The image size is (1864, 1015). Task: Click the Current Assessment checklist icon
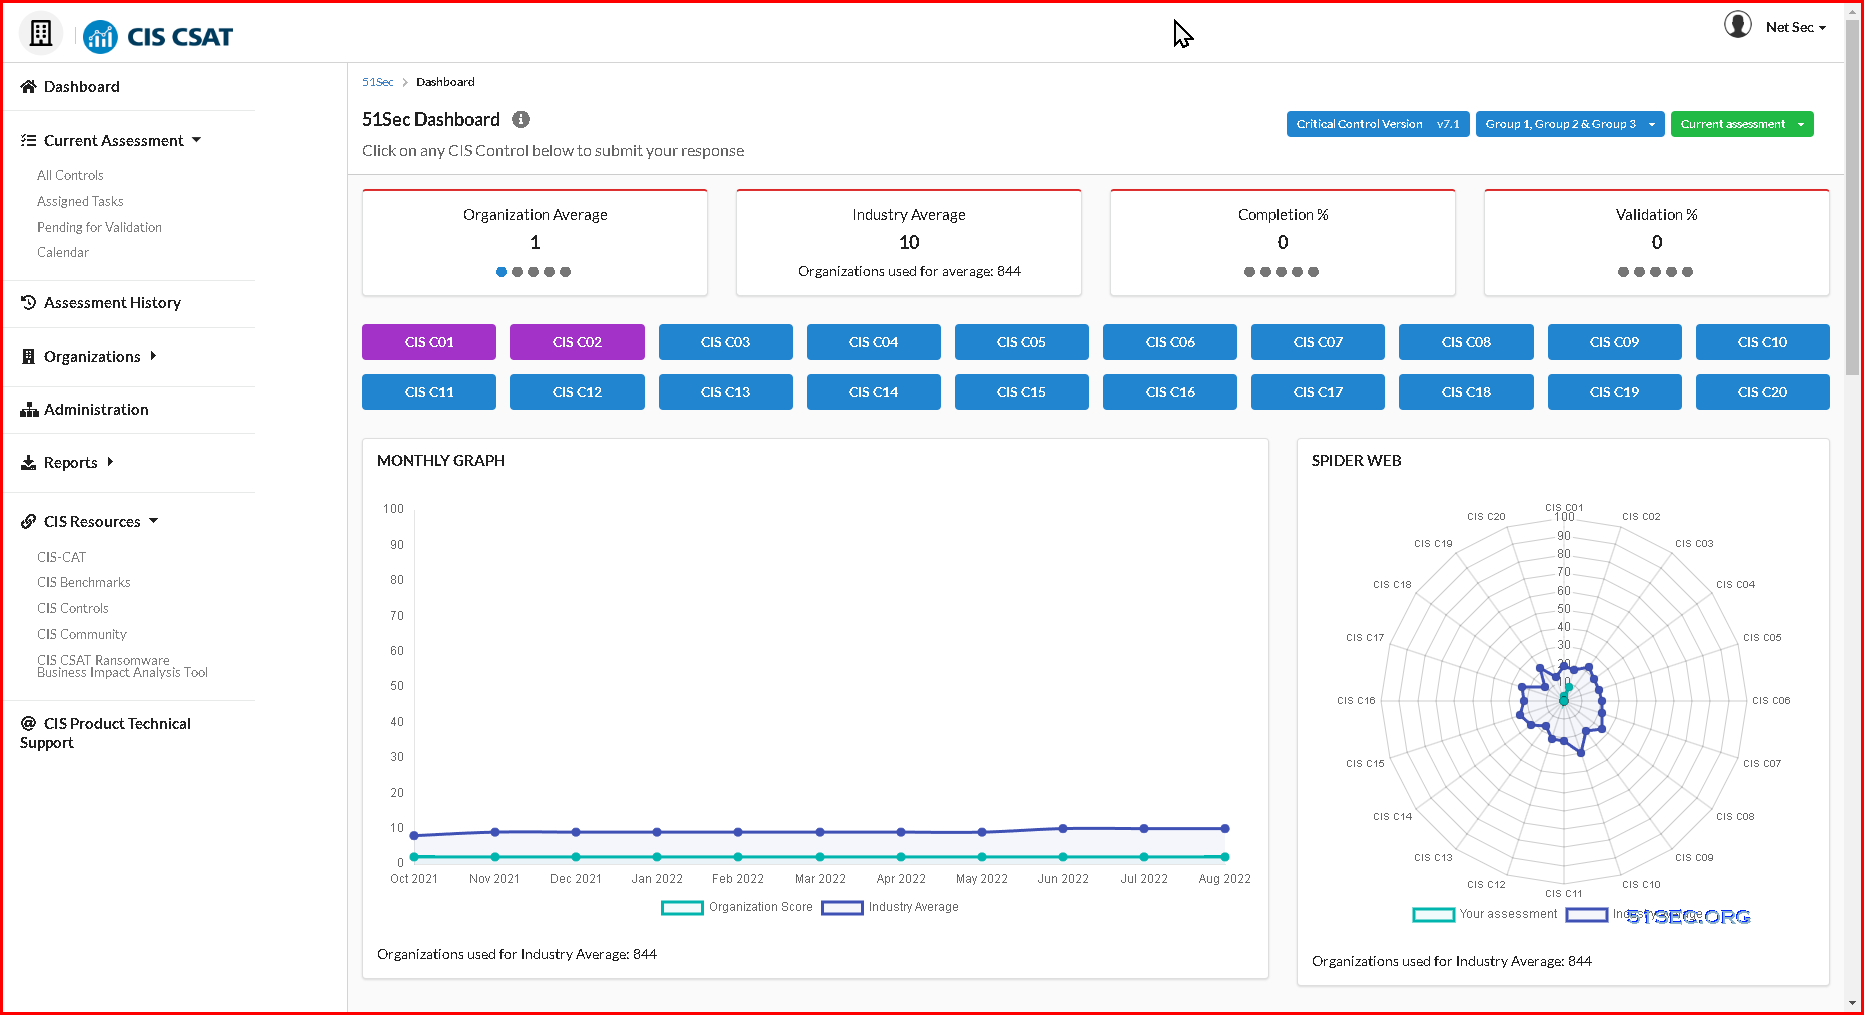click(28, 141)
